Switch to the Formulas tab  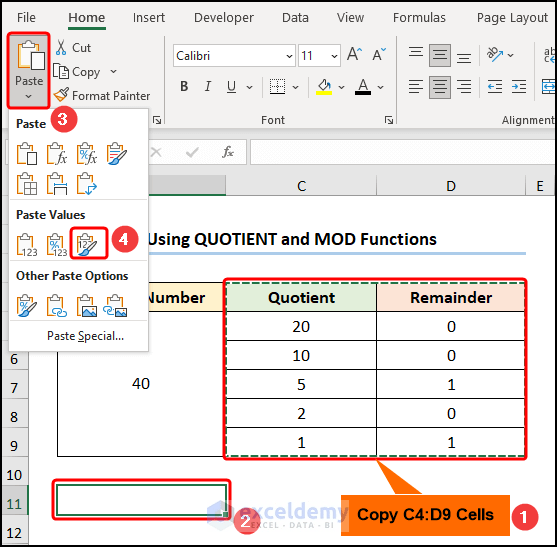(x=419, y=17)
